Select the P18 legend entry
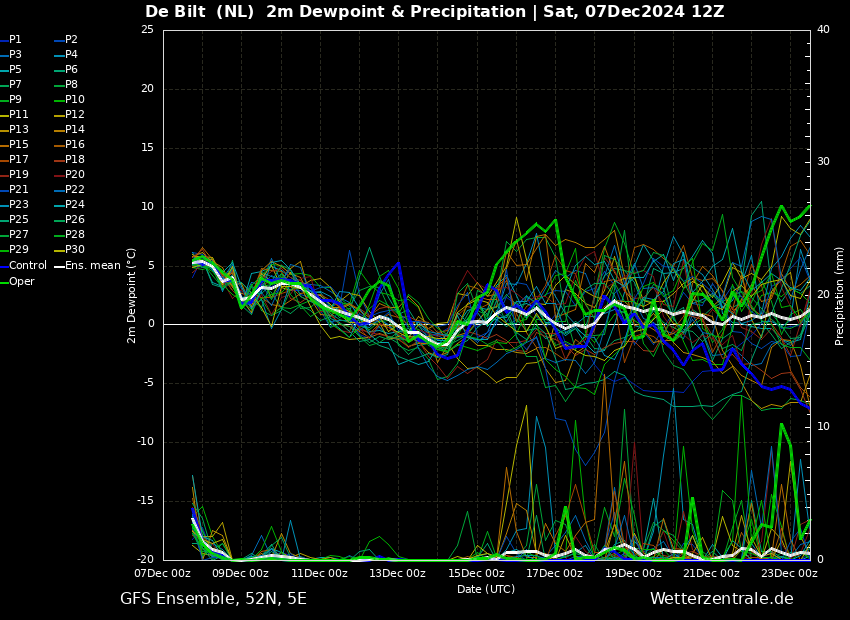 point(75,159)
